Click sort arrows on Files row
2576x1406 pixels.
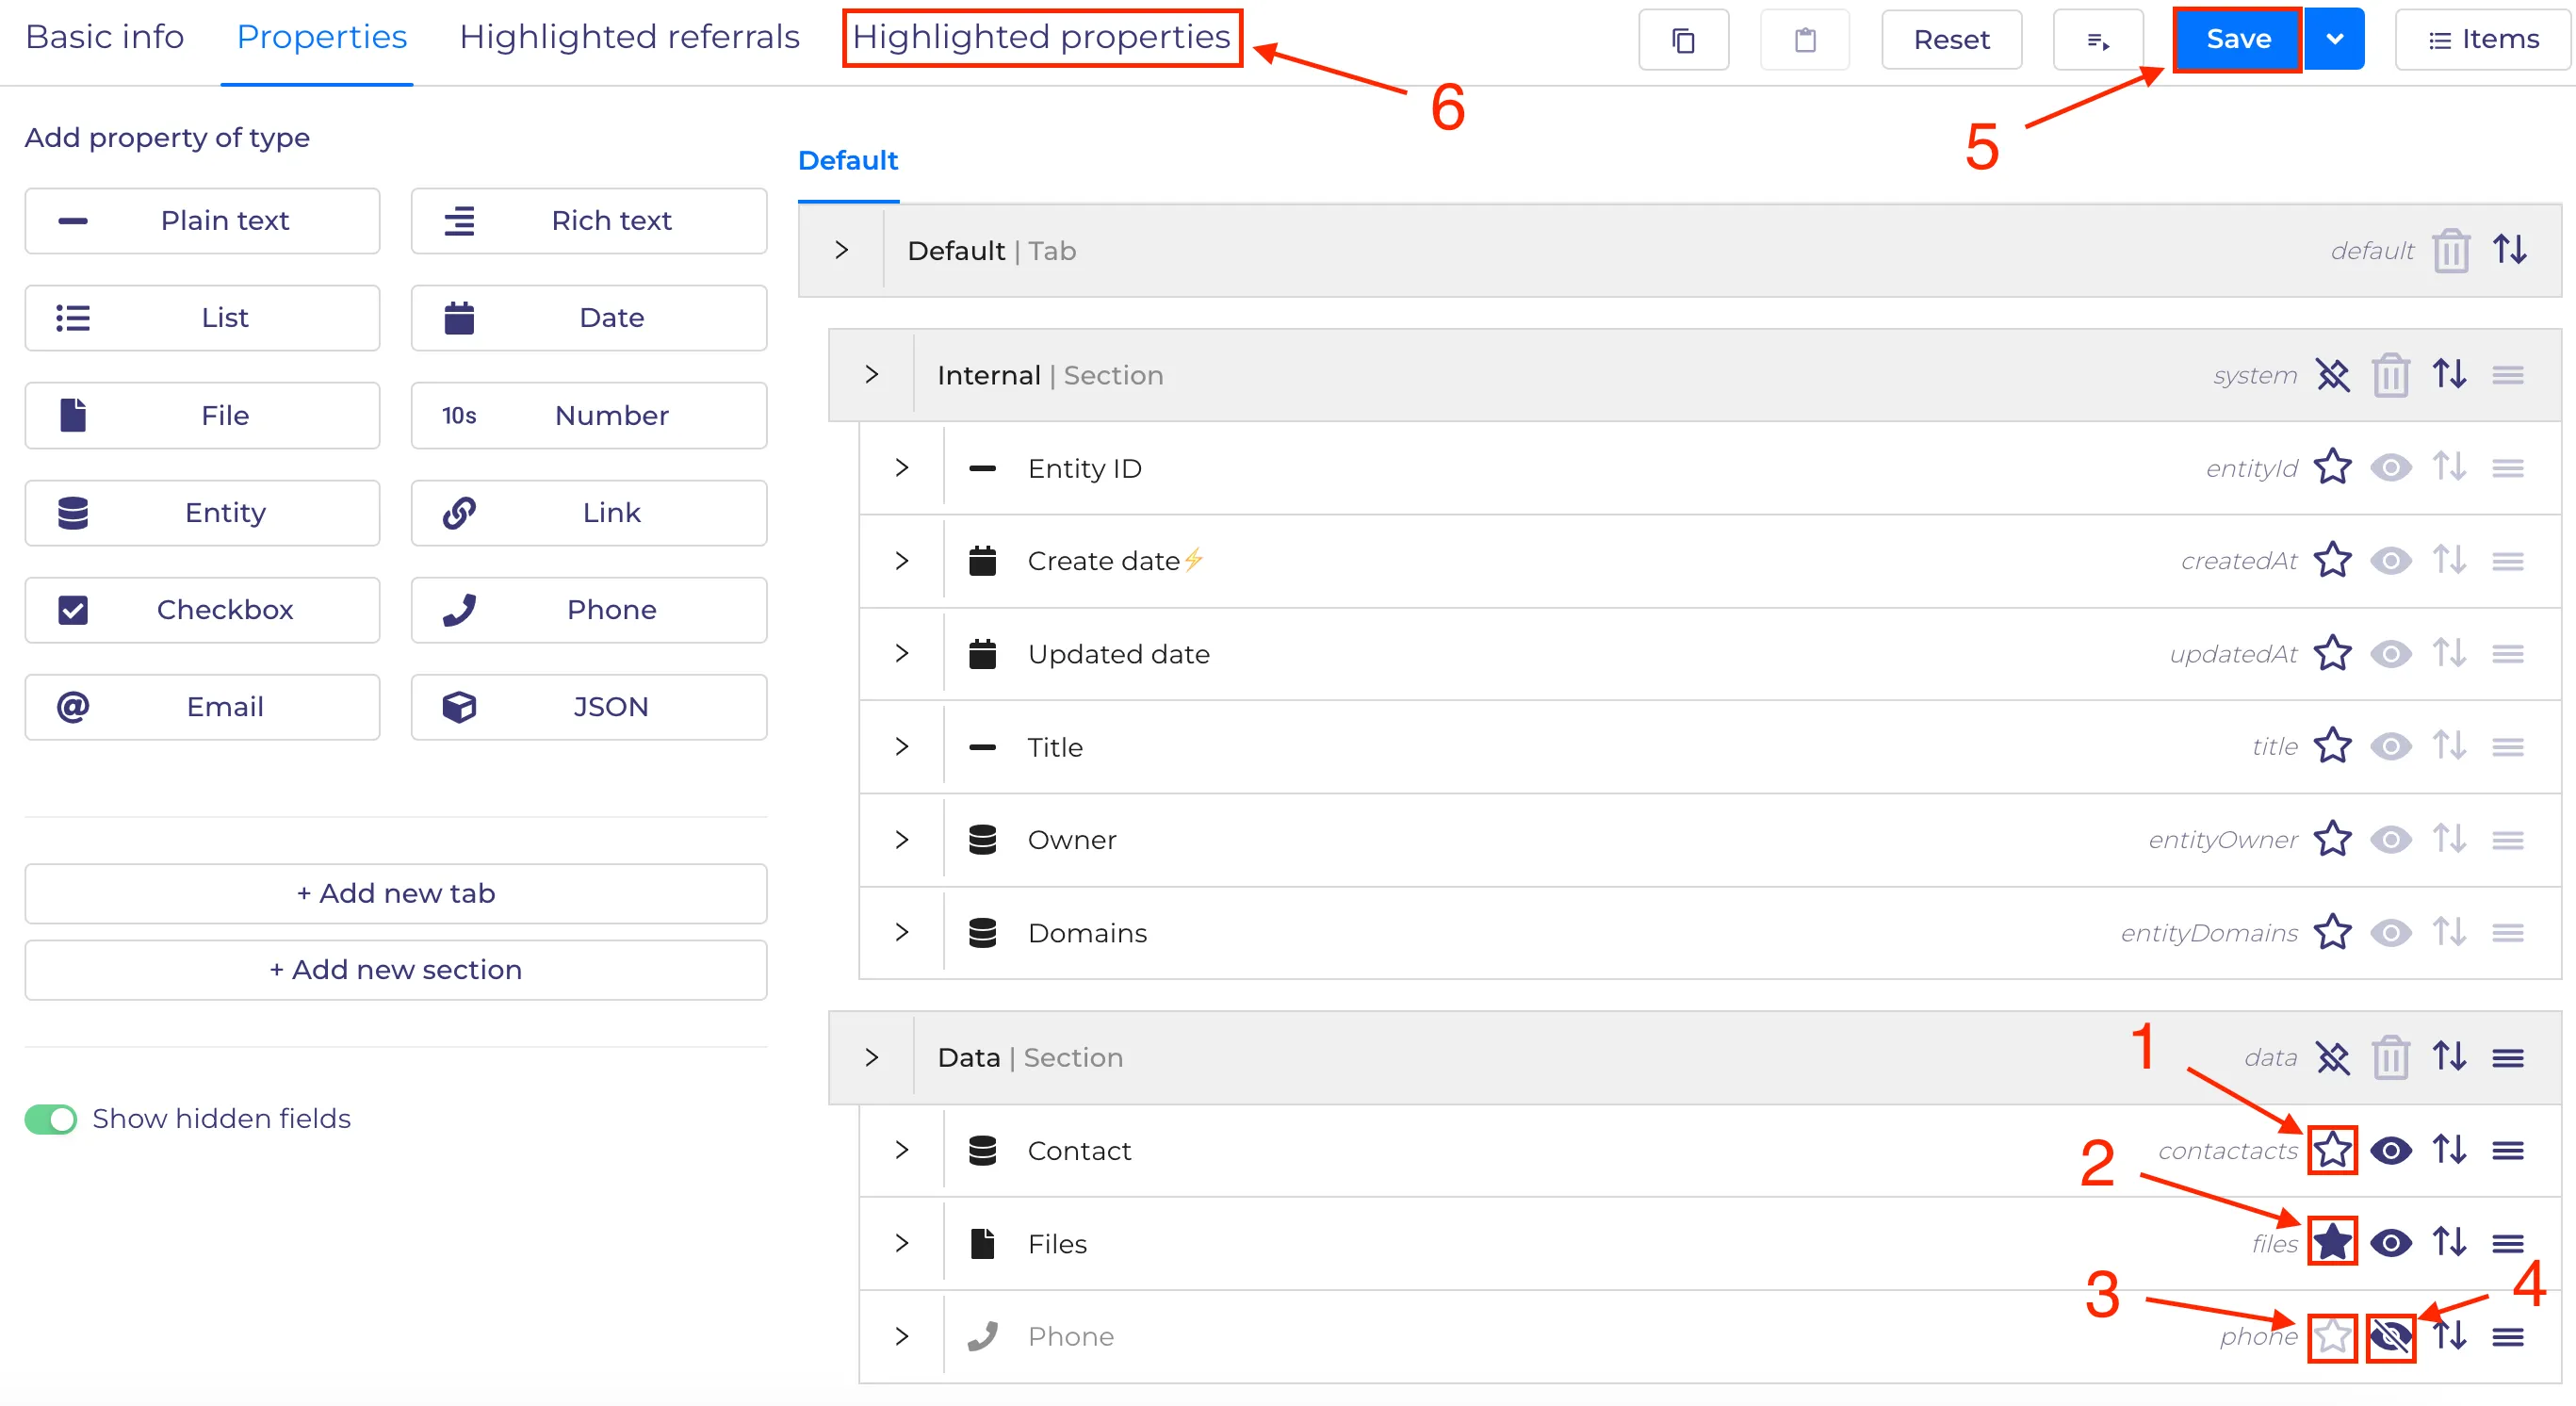tap(2450, 1243)
